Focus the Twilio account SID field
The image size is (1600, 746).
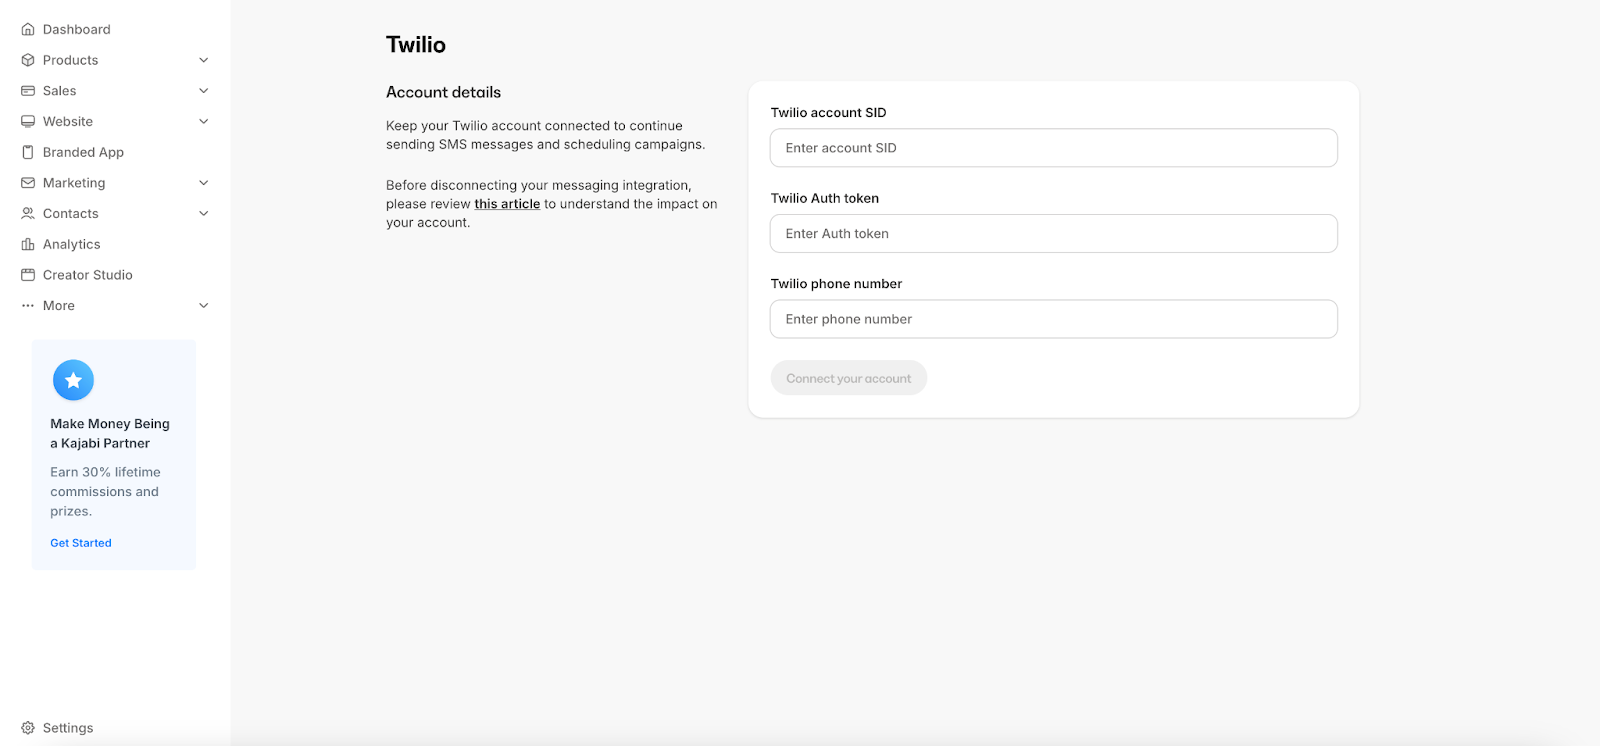(x=1054, y=148)
